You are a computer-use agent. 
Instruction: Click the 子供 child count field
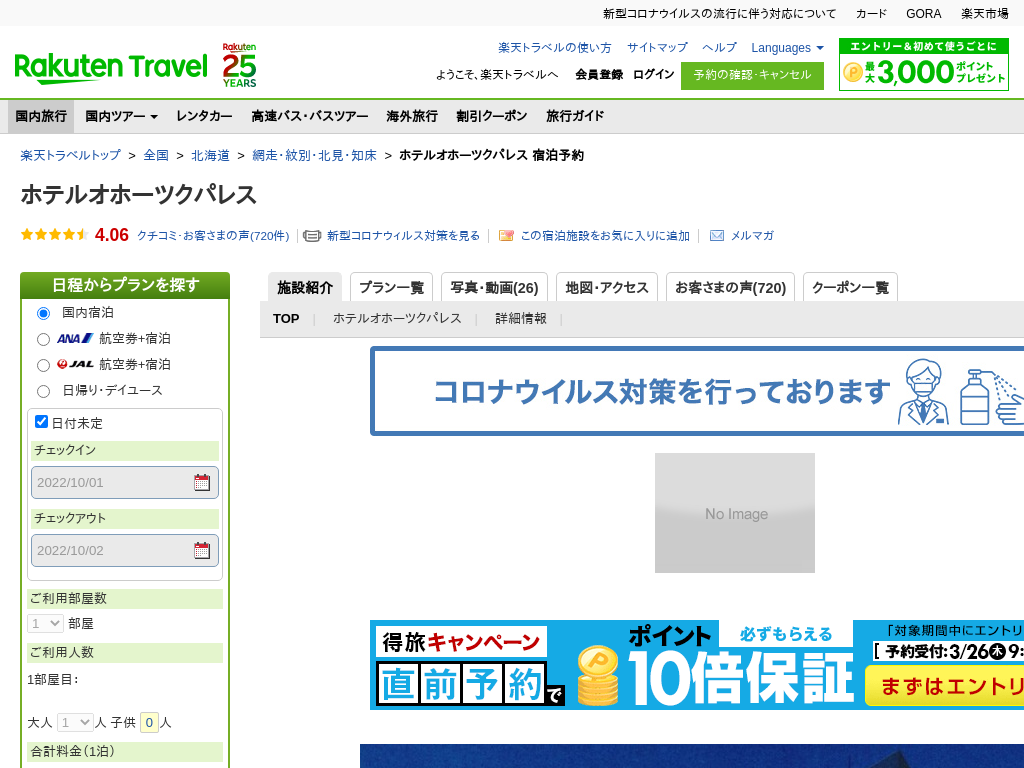pyautogui.click(x=149, y=722)
